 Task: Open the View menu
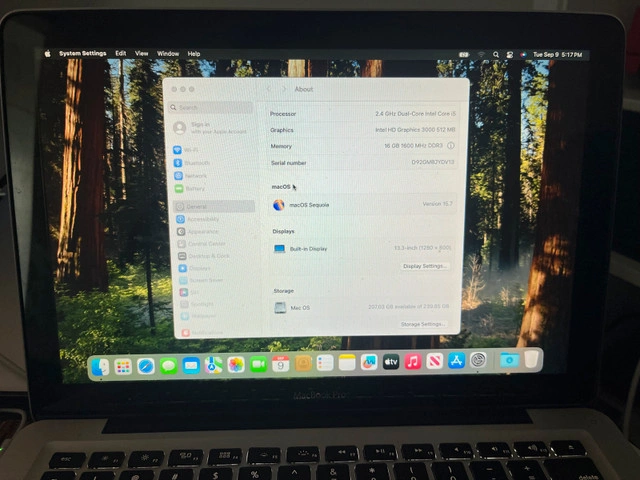click(141, 53)
